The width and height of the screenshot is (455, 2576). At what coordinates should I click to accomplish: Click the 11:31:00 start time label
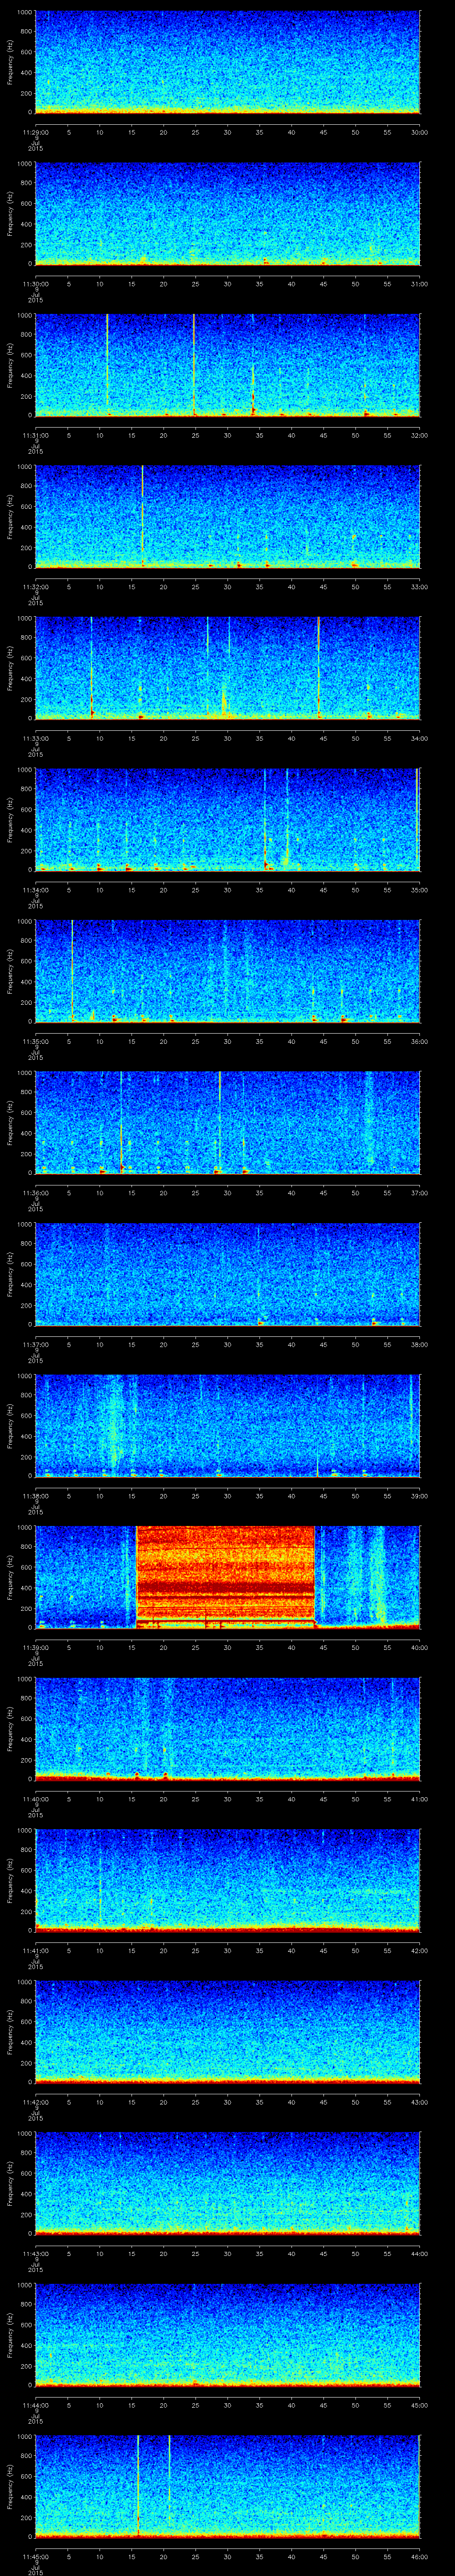35,435
